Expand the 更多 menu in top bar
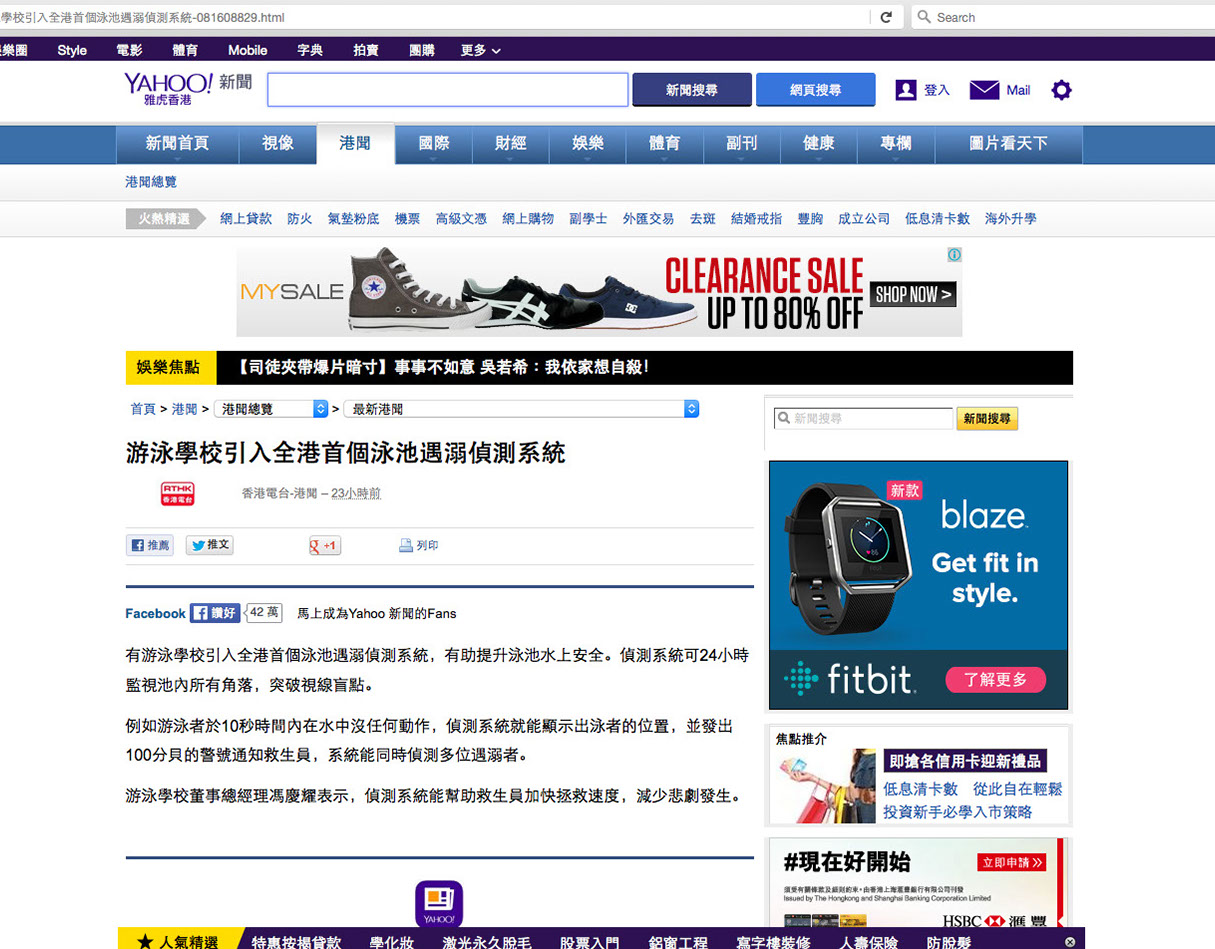 point(481,50)
